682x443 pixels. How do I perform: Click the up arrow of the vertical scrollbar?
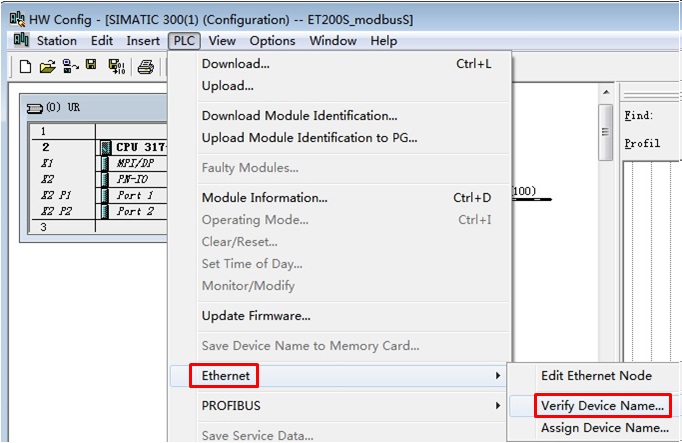[605, 93]
